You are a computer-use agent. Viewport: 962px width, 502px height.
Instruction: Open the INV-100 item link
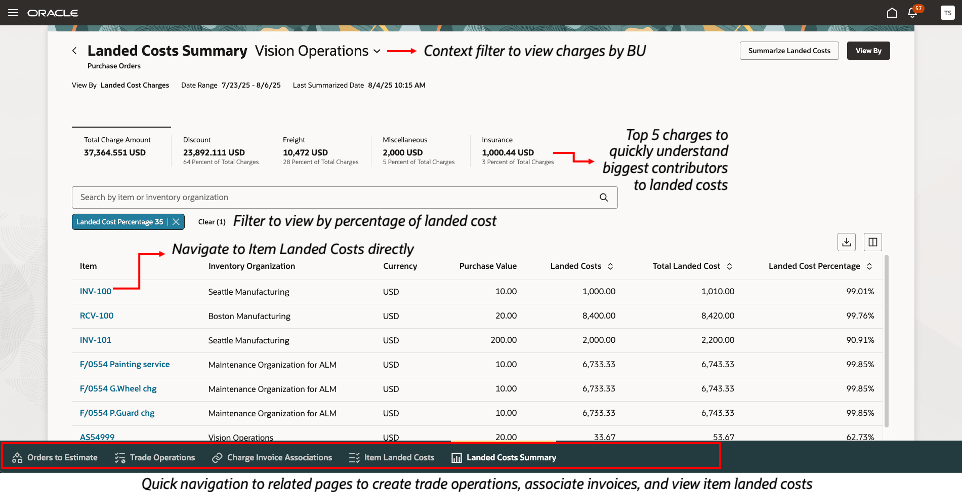[x=96, y=292]
